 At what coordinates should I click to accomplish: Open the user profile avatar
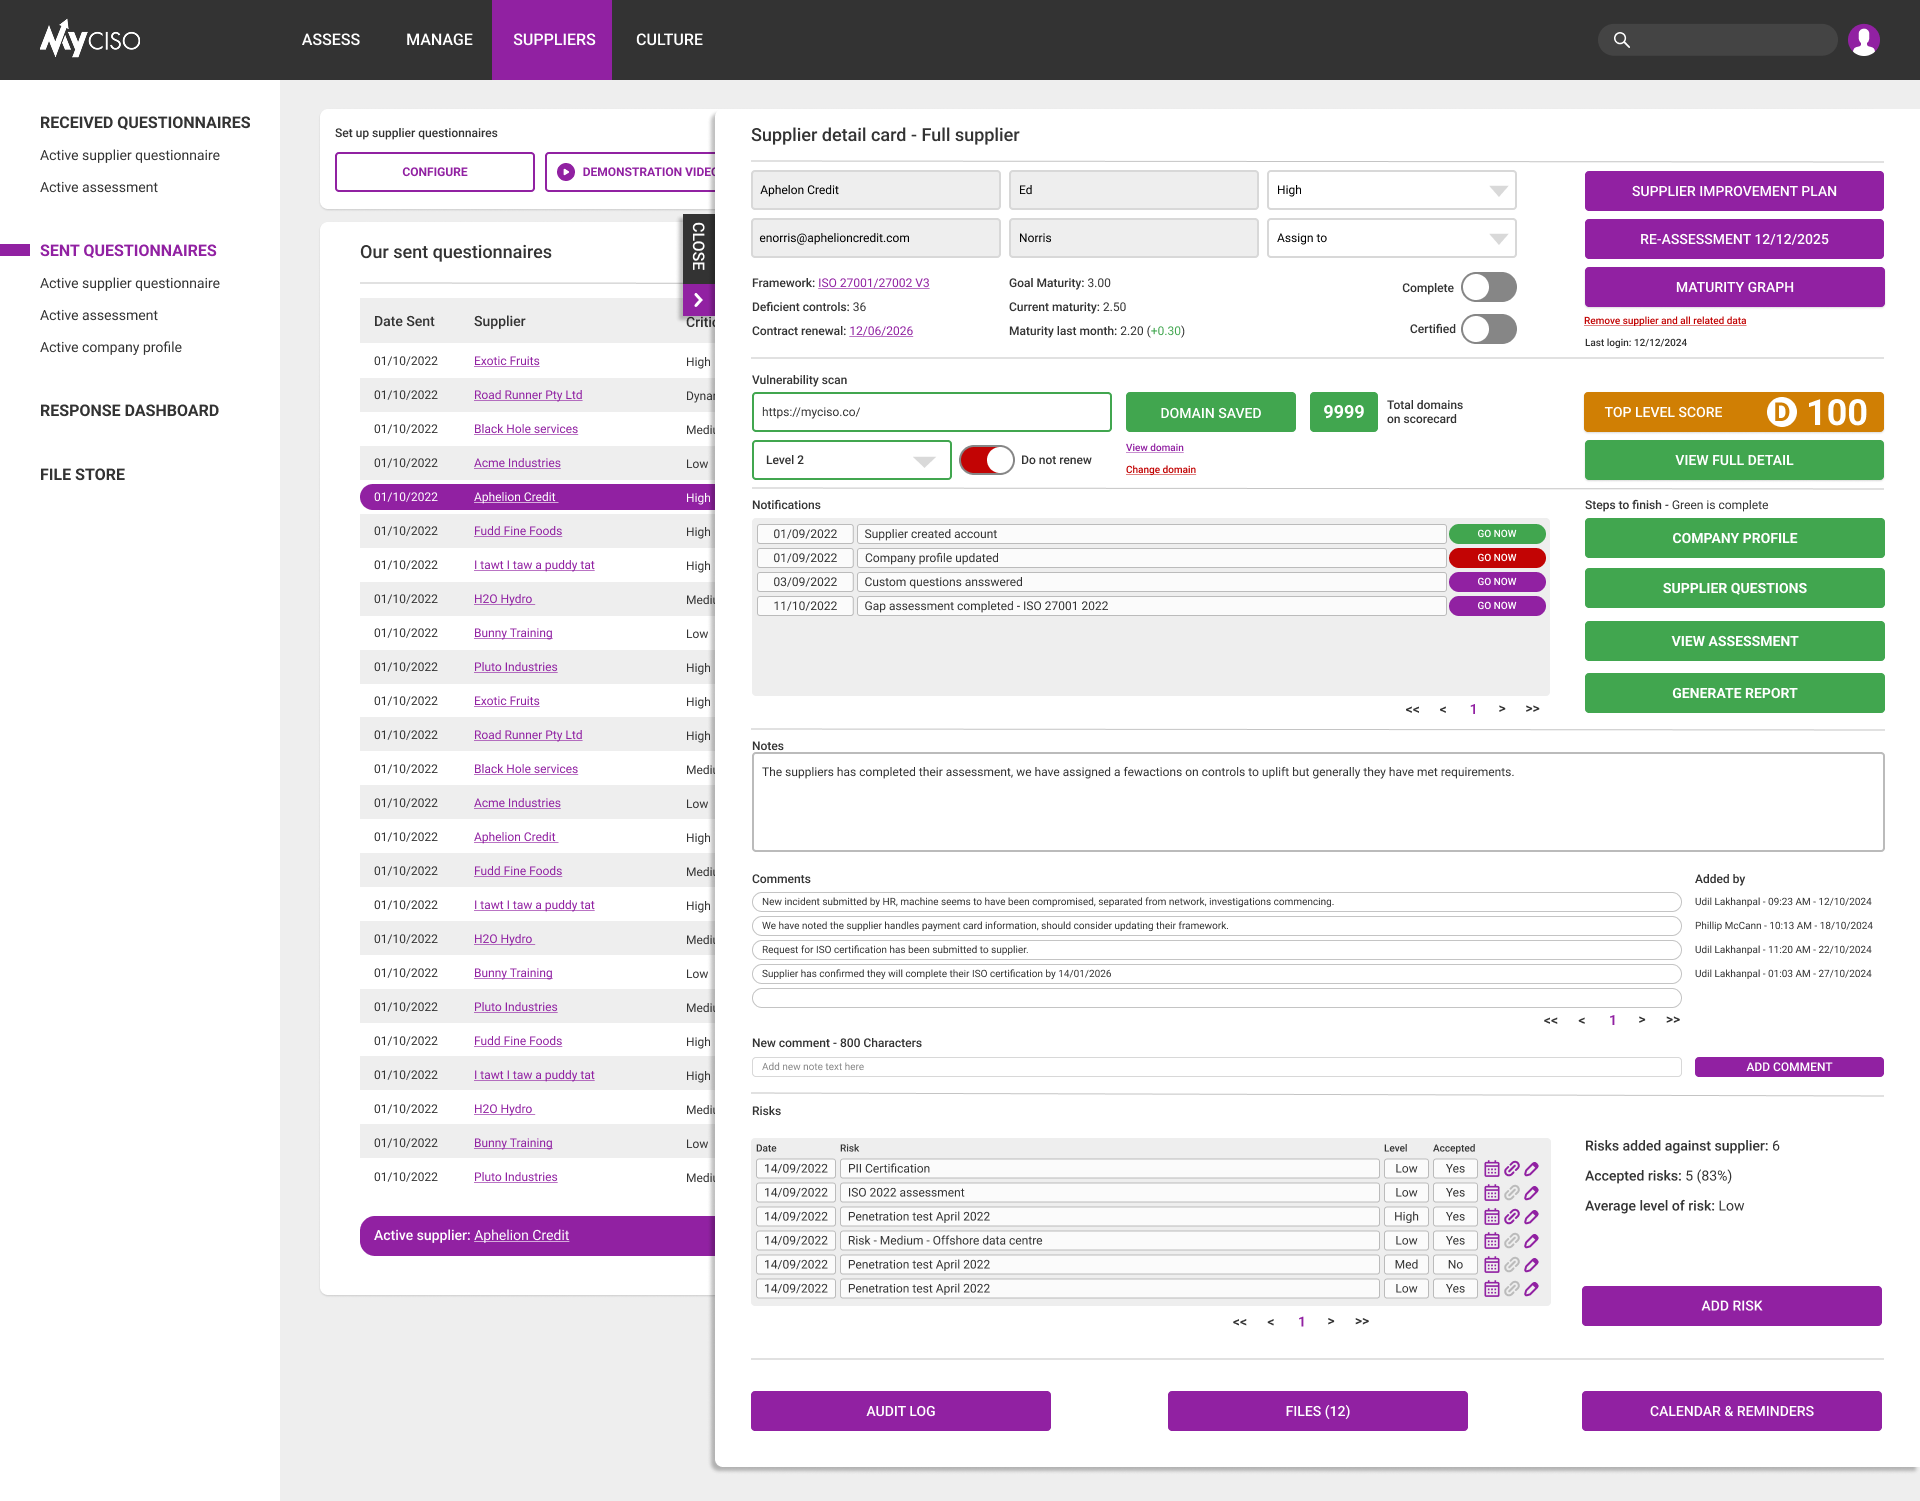point(1863,40)
